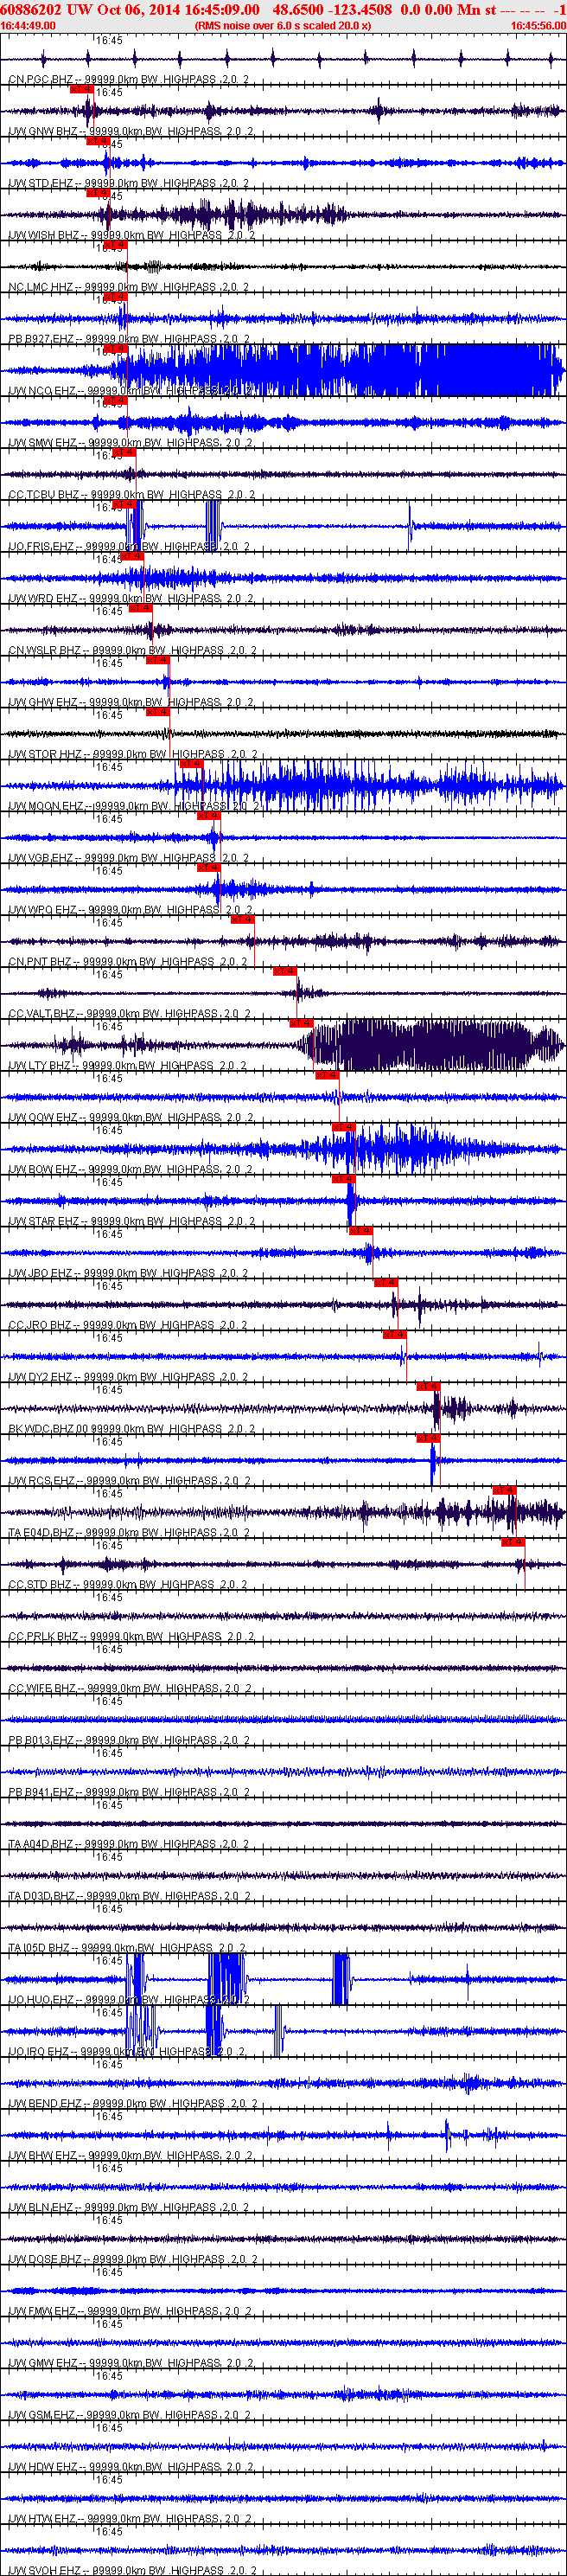Select the pick flag on the UW.SMW.EHZ trace

pyautogui.click(x=115, y=401)
